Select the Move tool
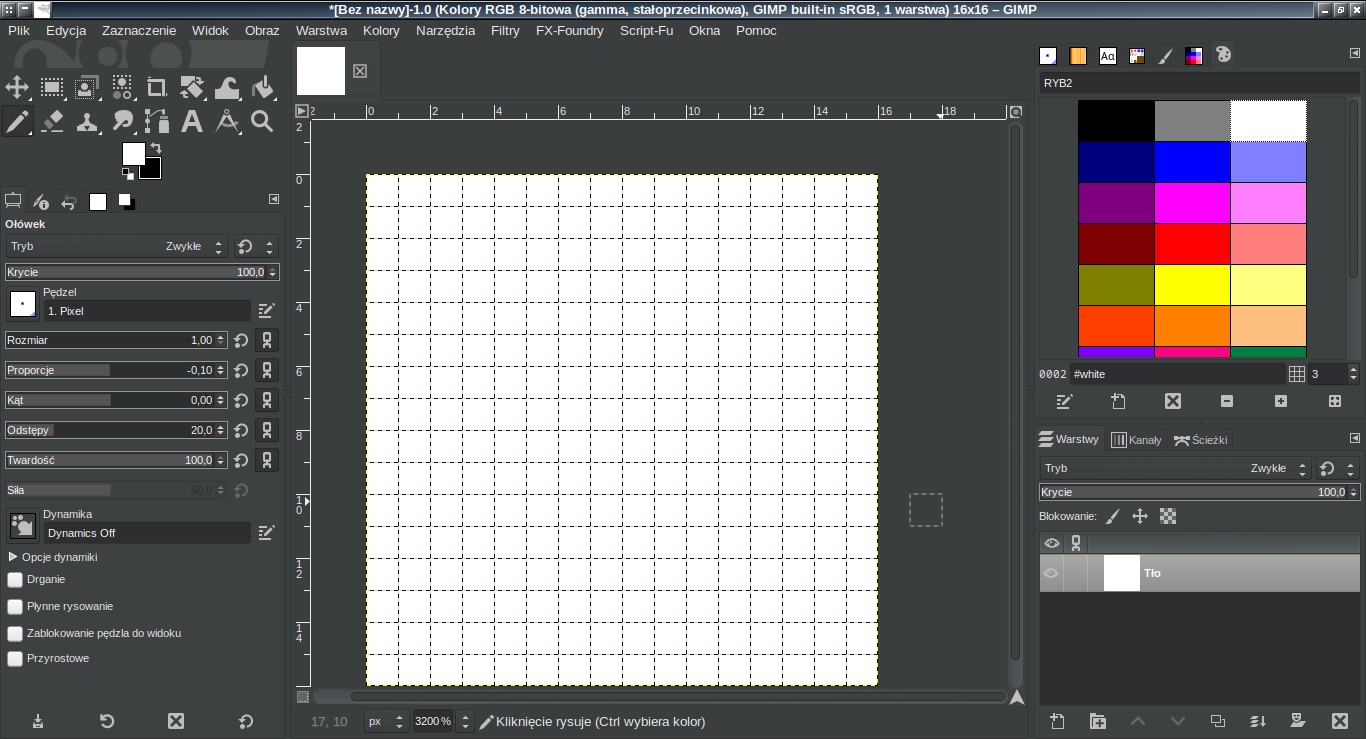 pos(17,87)
